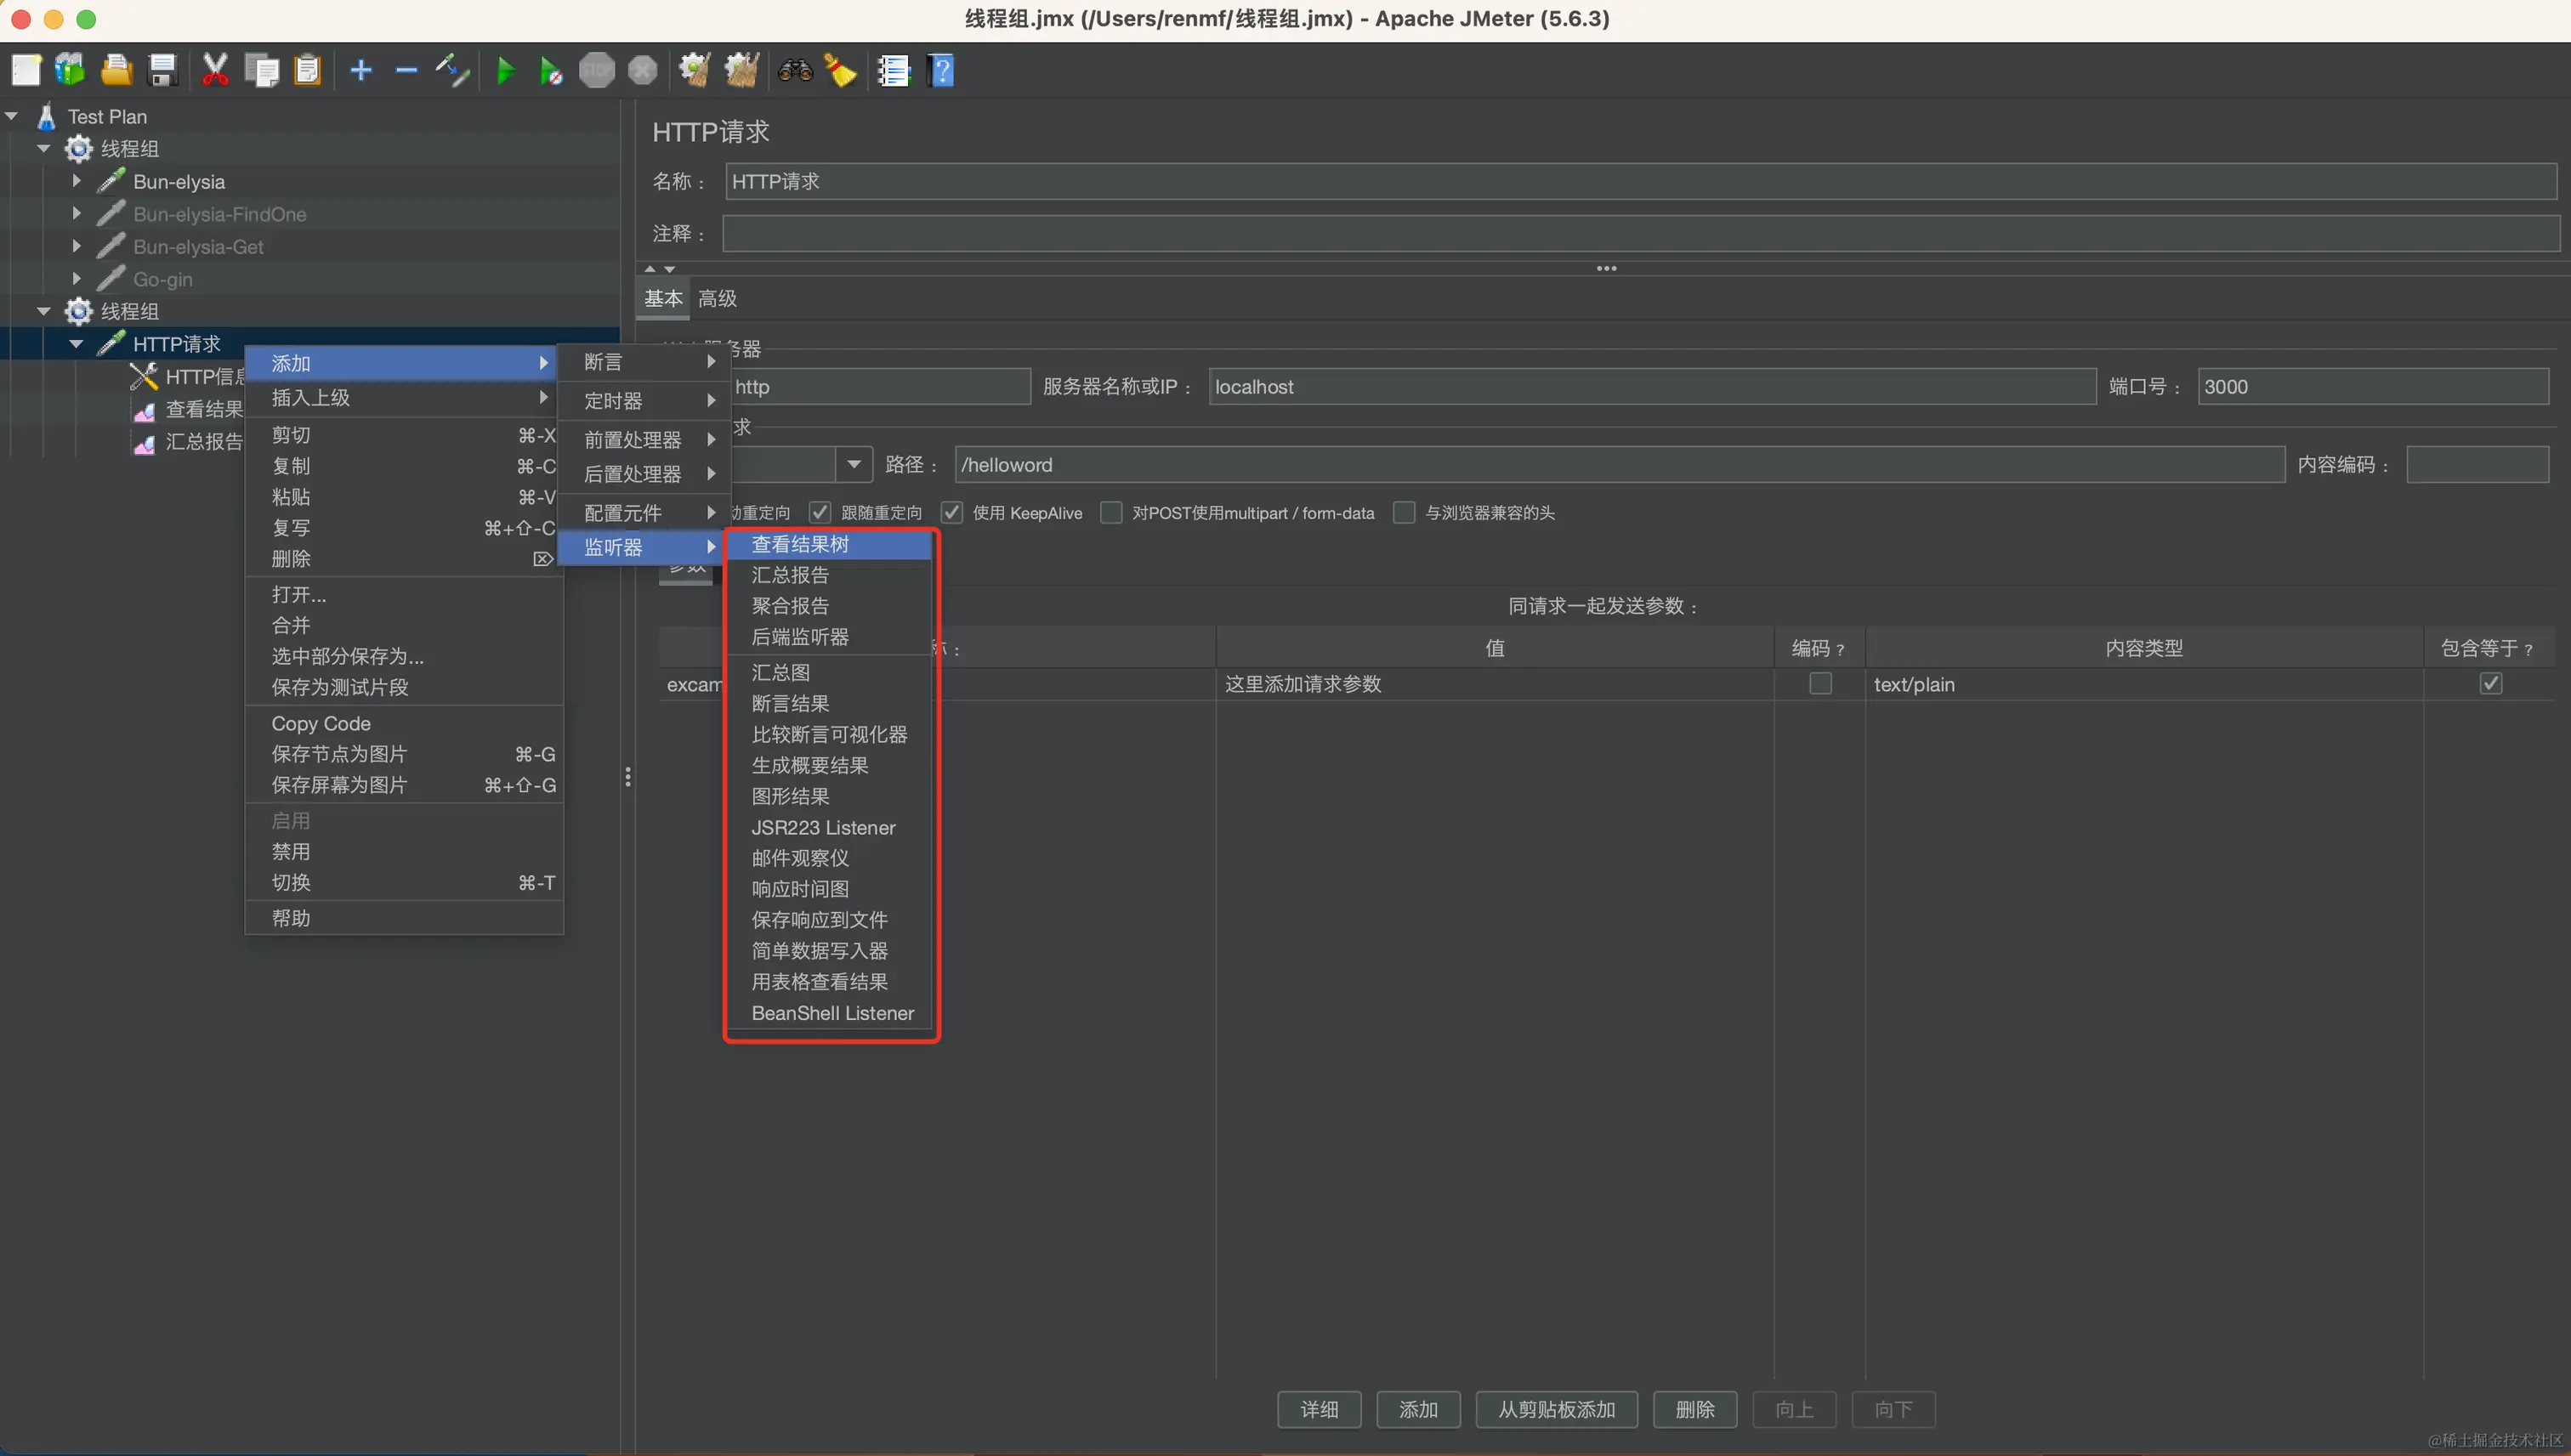2571x1456 pixels.
Task: Collapse the Test Plan tree node
Action: (x=12, y=116)
